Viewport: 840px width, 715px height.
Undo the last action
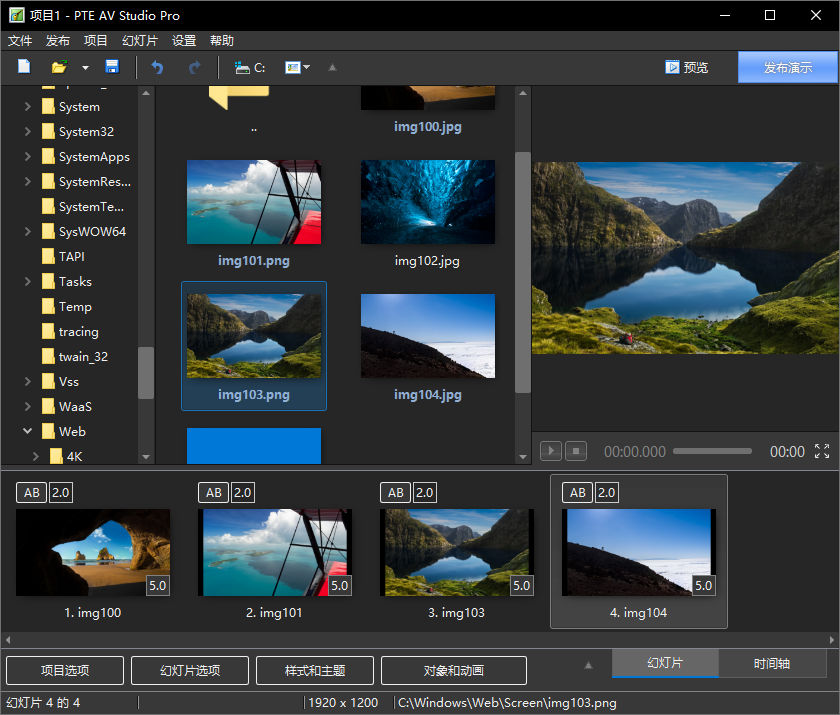(157, 67)
